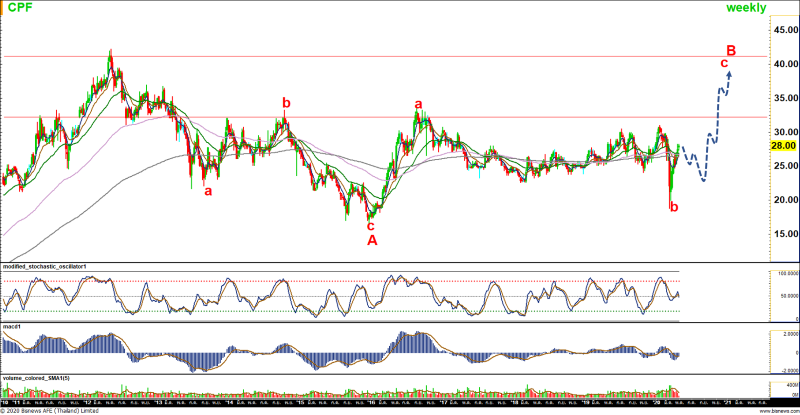
Task: Select red c label below wave B
Action: point(724,64)
